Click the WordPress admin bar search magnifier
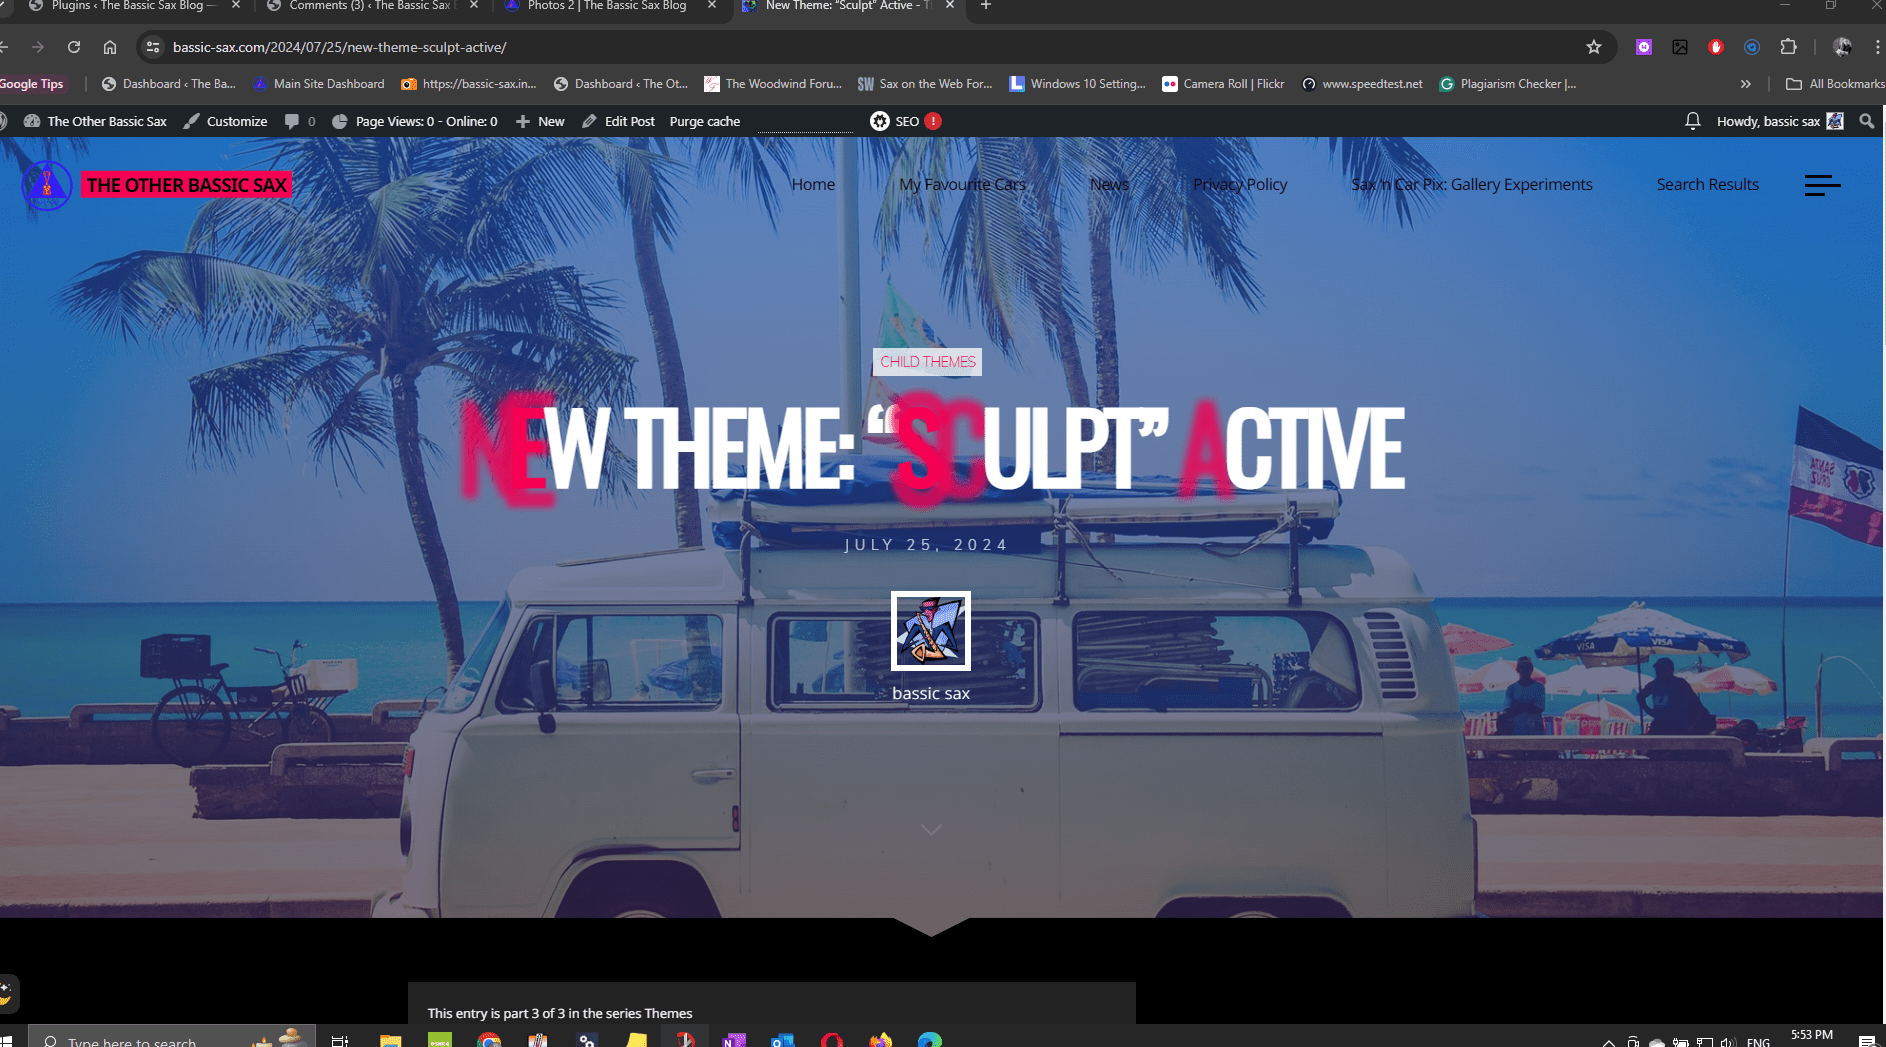The width and height of the screenshot is (1886, 1047). (1866, 121)
